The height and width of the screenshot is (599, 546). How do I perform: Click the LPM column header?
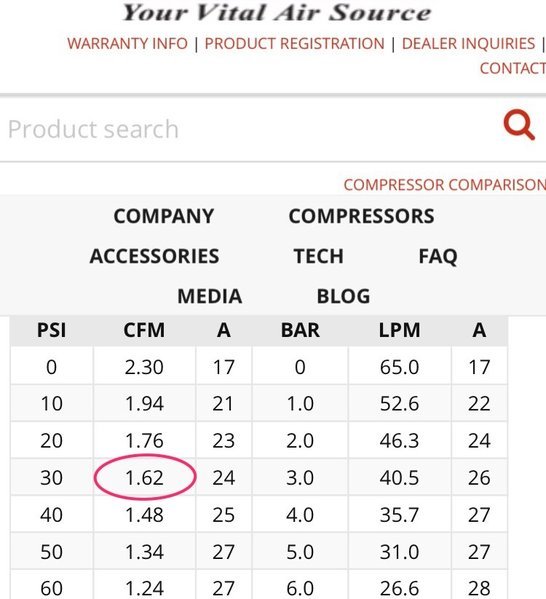[x=400, y=330]
